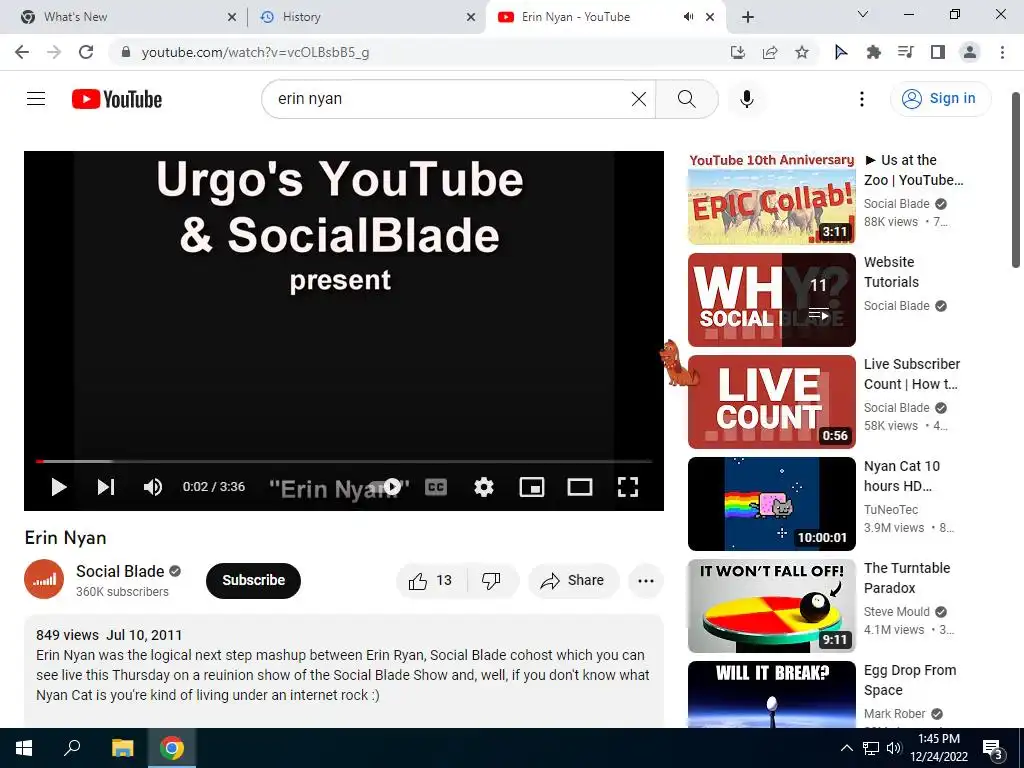The image size is (1024, 768).
Task: Open Social Blade channel name link
Action: (x=120, y=571)
